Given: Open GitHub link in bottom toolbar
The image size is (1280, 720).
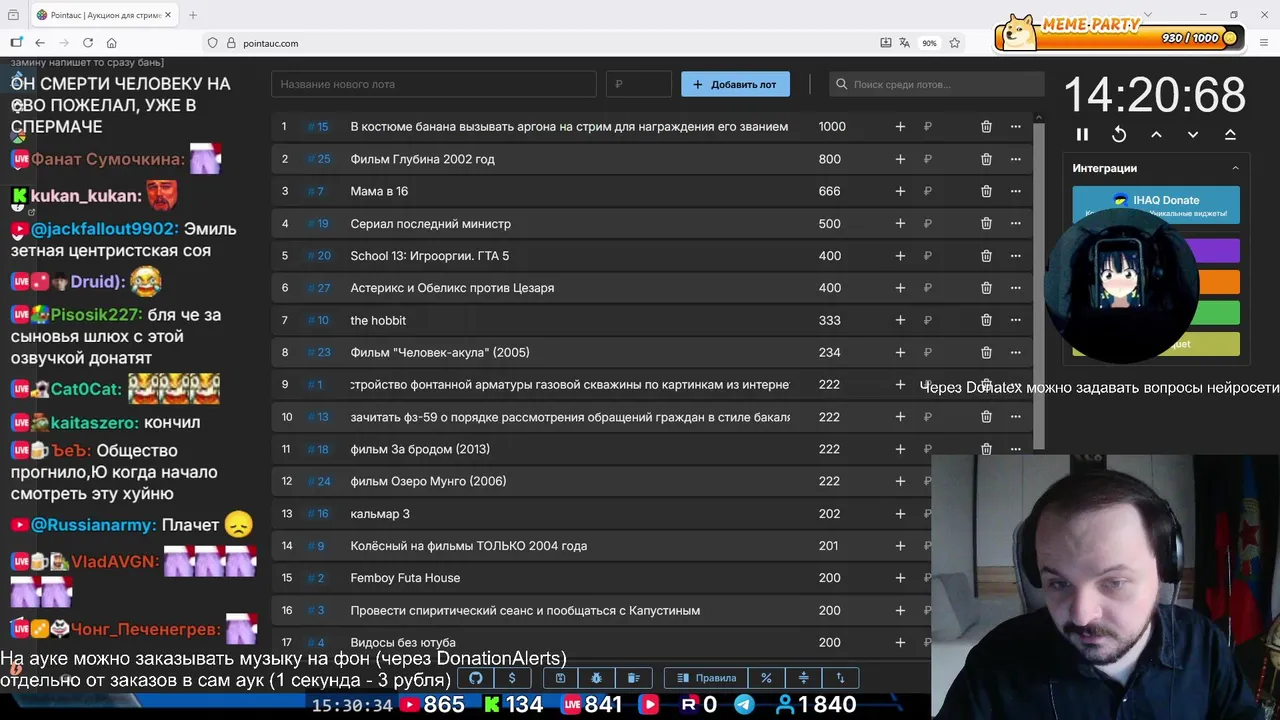Looking at the screenshot, I should [x=476, y=678].
